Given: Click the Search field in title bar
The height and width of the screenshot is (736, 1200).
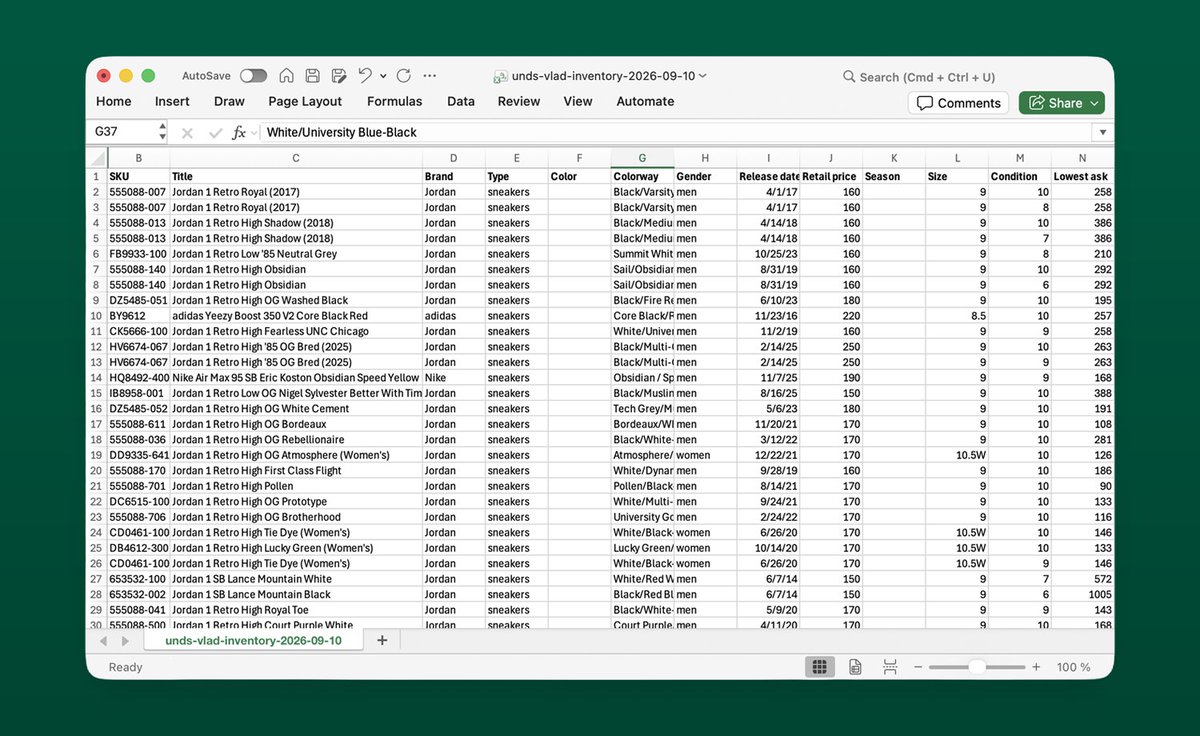Looking at the screenshot, I should 919,77.
